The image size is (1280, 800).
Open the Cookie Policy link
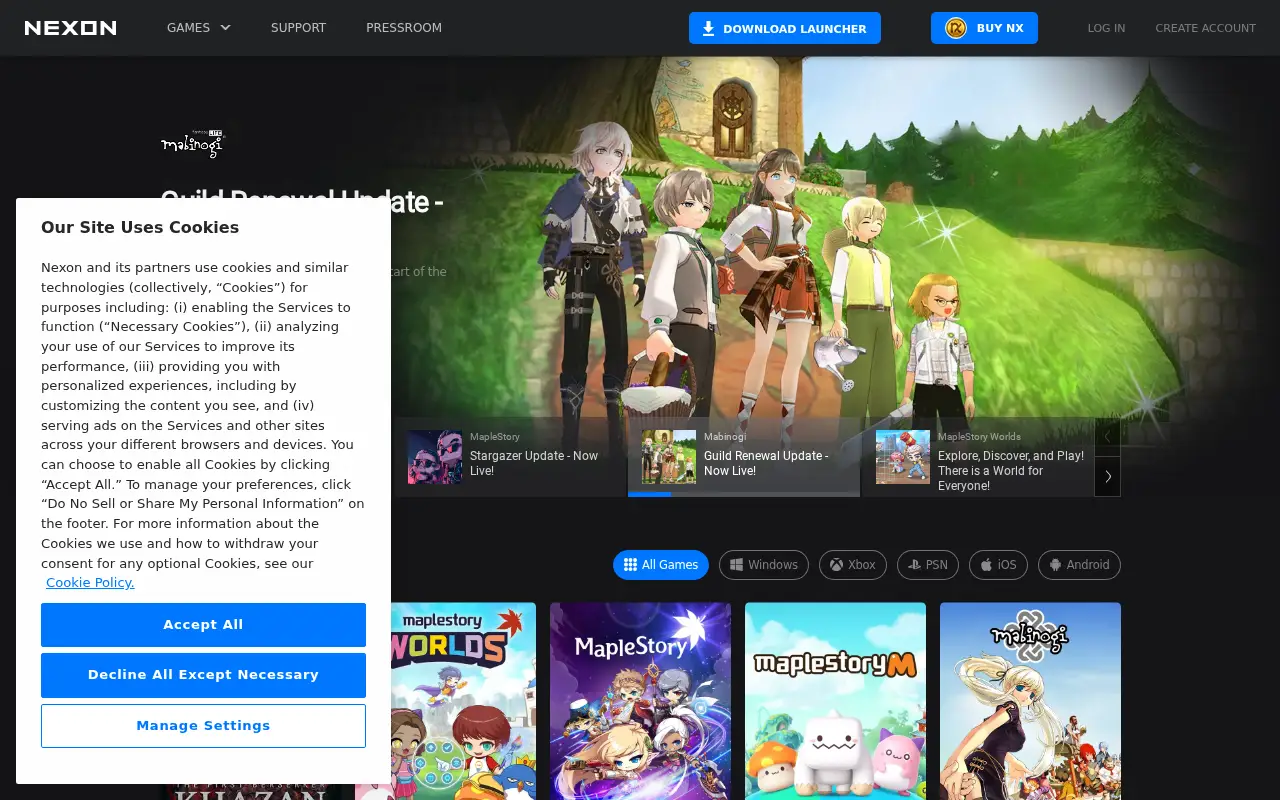tap(90, 583)
